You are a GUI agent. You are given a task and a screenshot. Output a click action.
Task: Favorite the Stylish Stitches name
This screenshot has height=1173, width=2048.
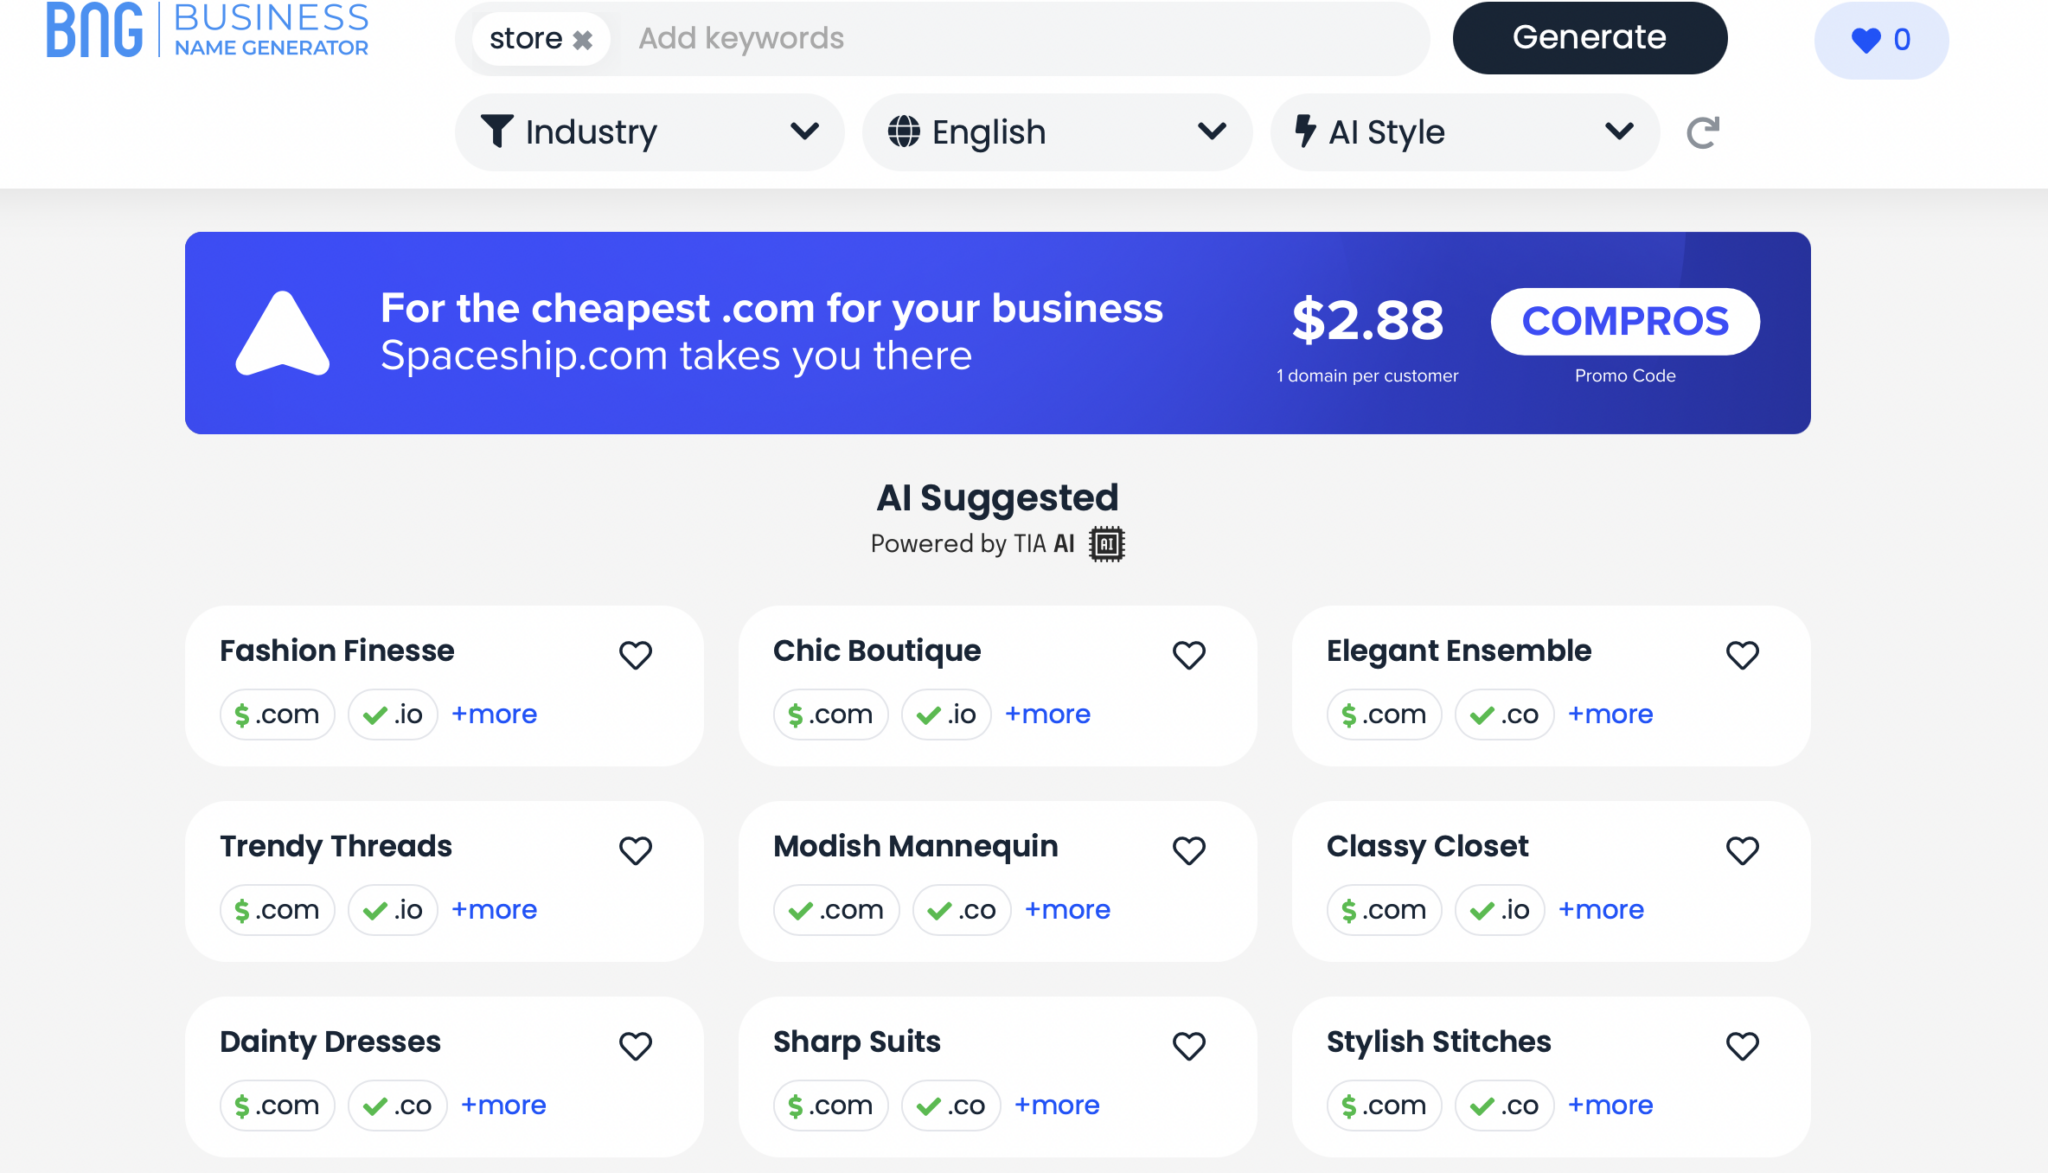pyautogui.click(x=1743, y=1046)
